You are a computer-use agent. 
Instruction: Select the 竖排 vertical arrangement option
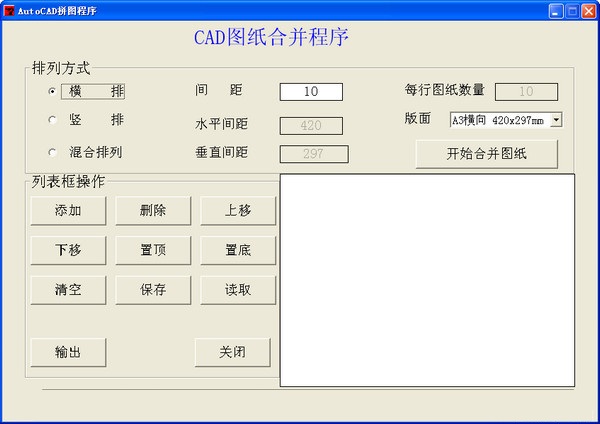[53, 120]
